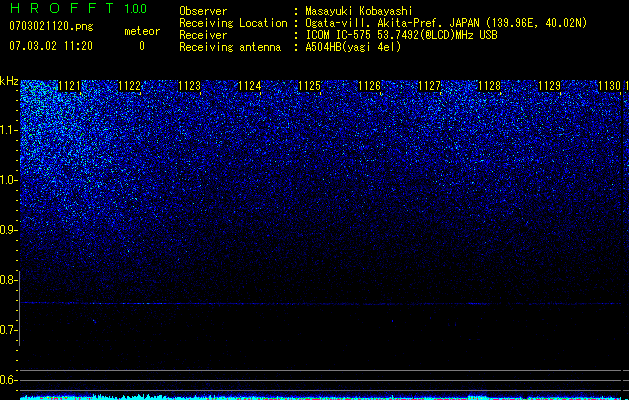Select the filename 0703021120.png
This screenshot has width=629, height=400.
click(51, 27)
